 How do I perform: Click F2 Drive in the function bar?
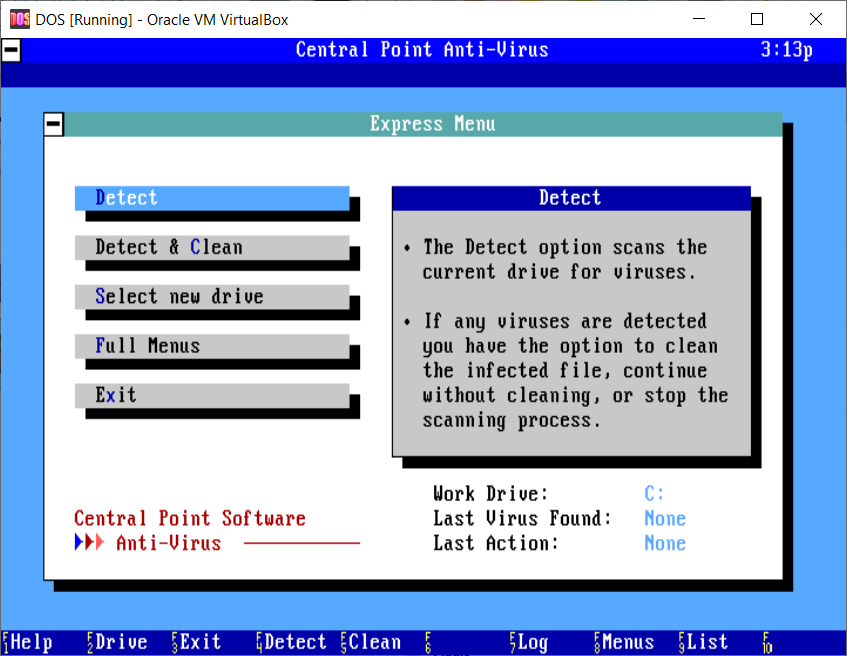point(117,642)
